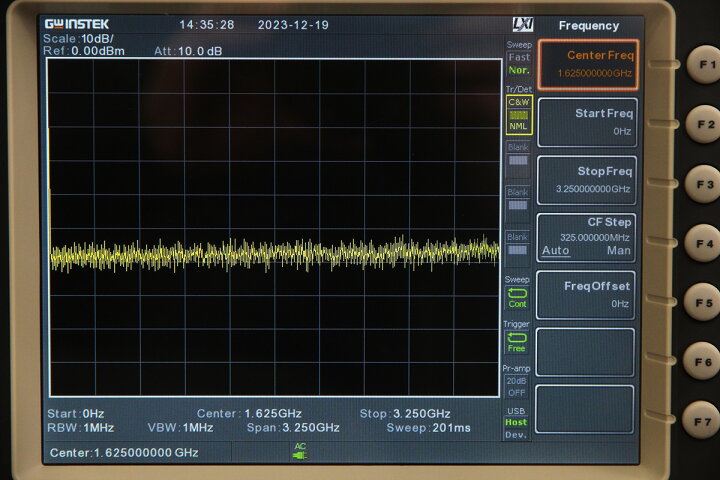This screenshot has height=480, width=720.
Task: Click the Sweep Cont icon
Action: [x=517, y=298]
